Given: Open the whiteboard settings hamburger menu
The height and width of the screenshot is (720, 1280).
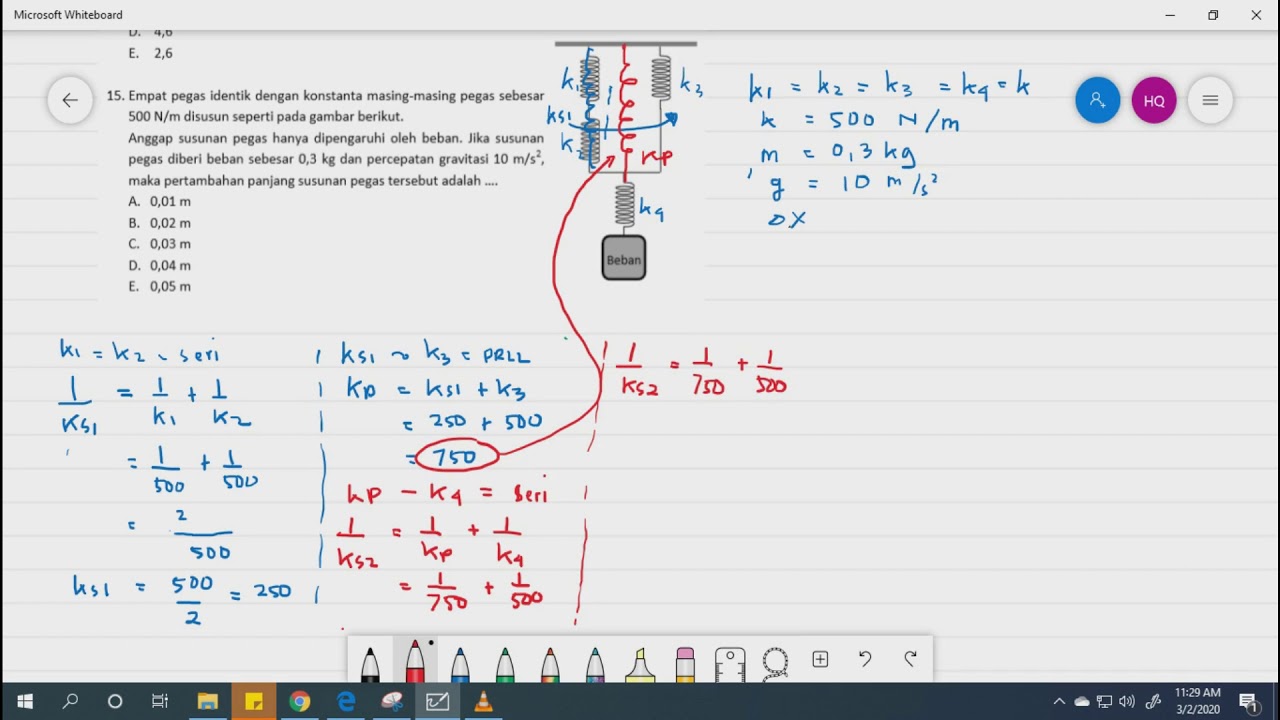Looking at the screenshot, I should [x=1210, y=100].
